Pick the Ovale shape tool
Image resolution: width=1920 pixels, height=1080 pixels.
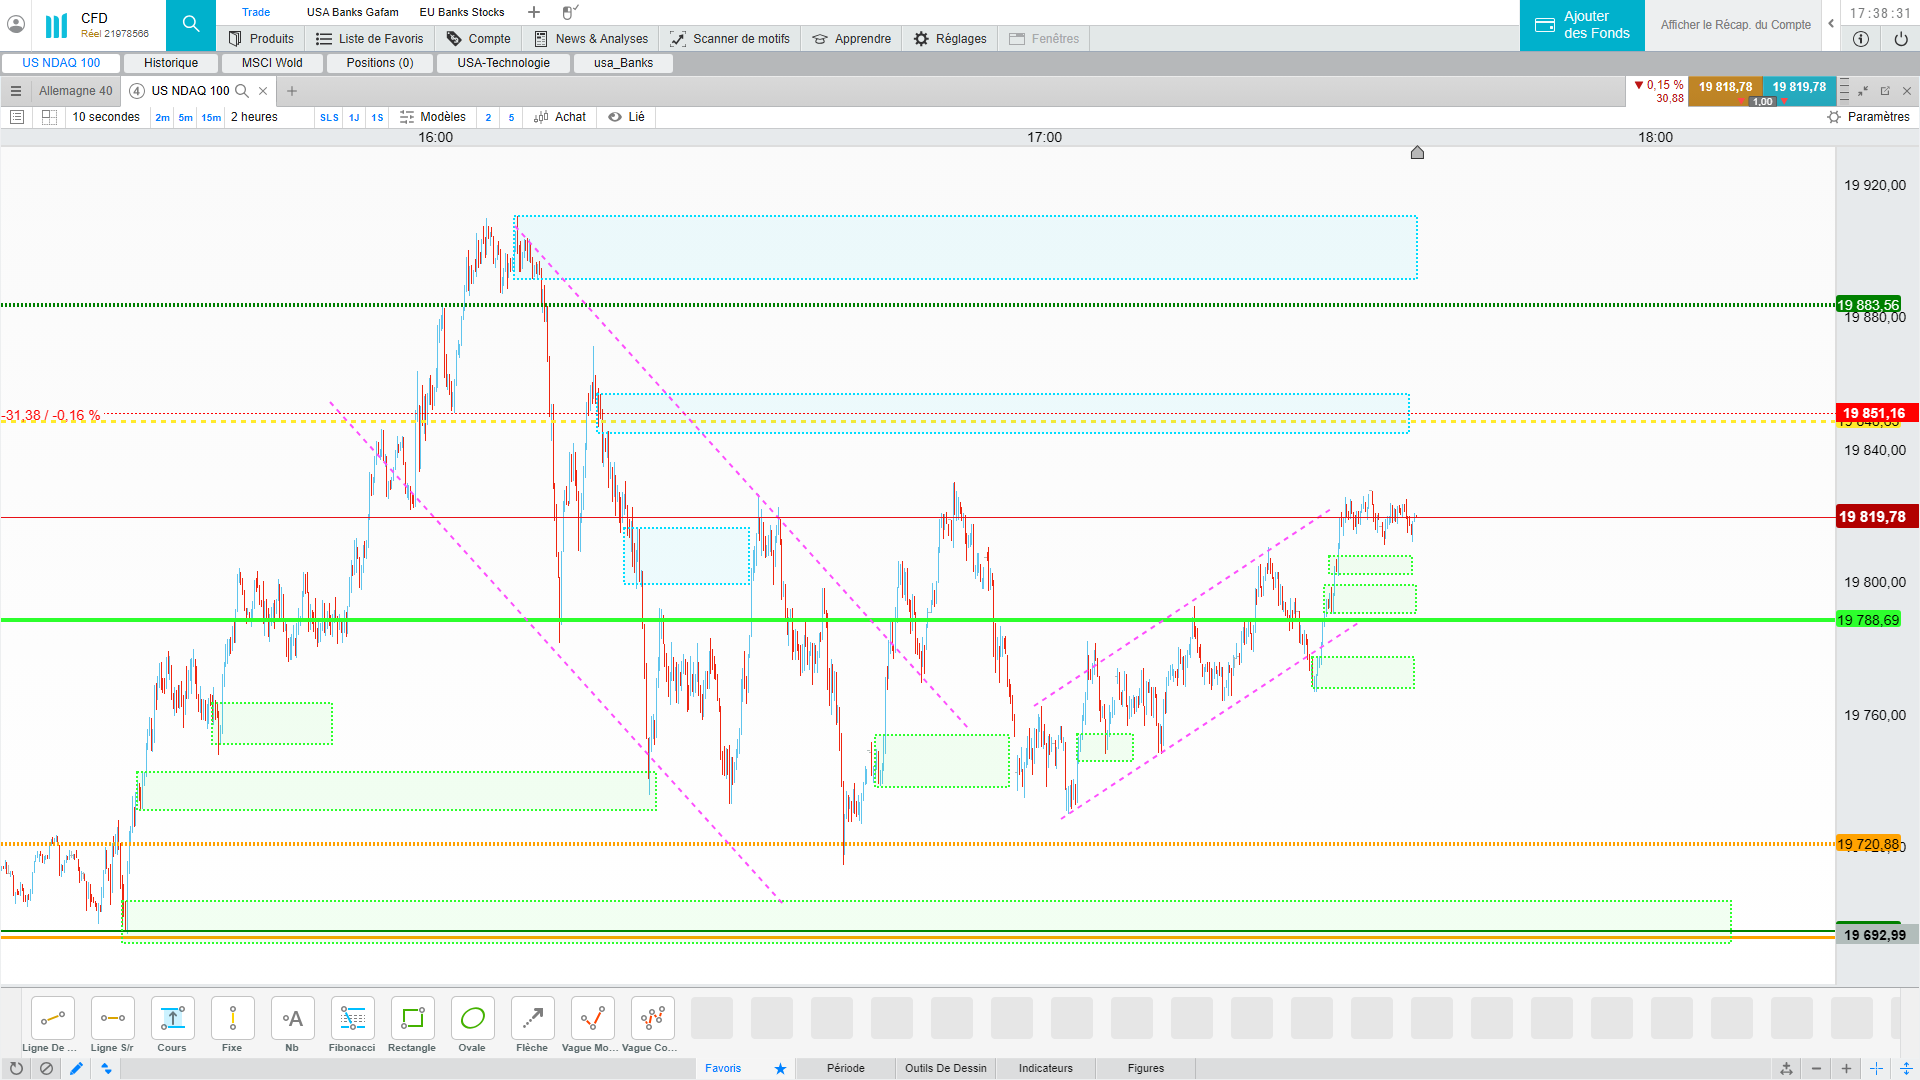tap(472, 1019)
